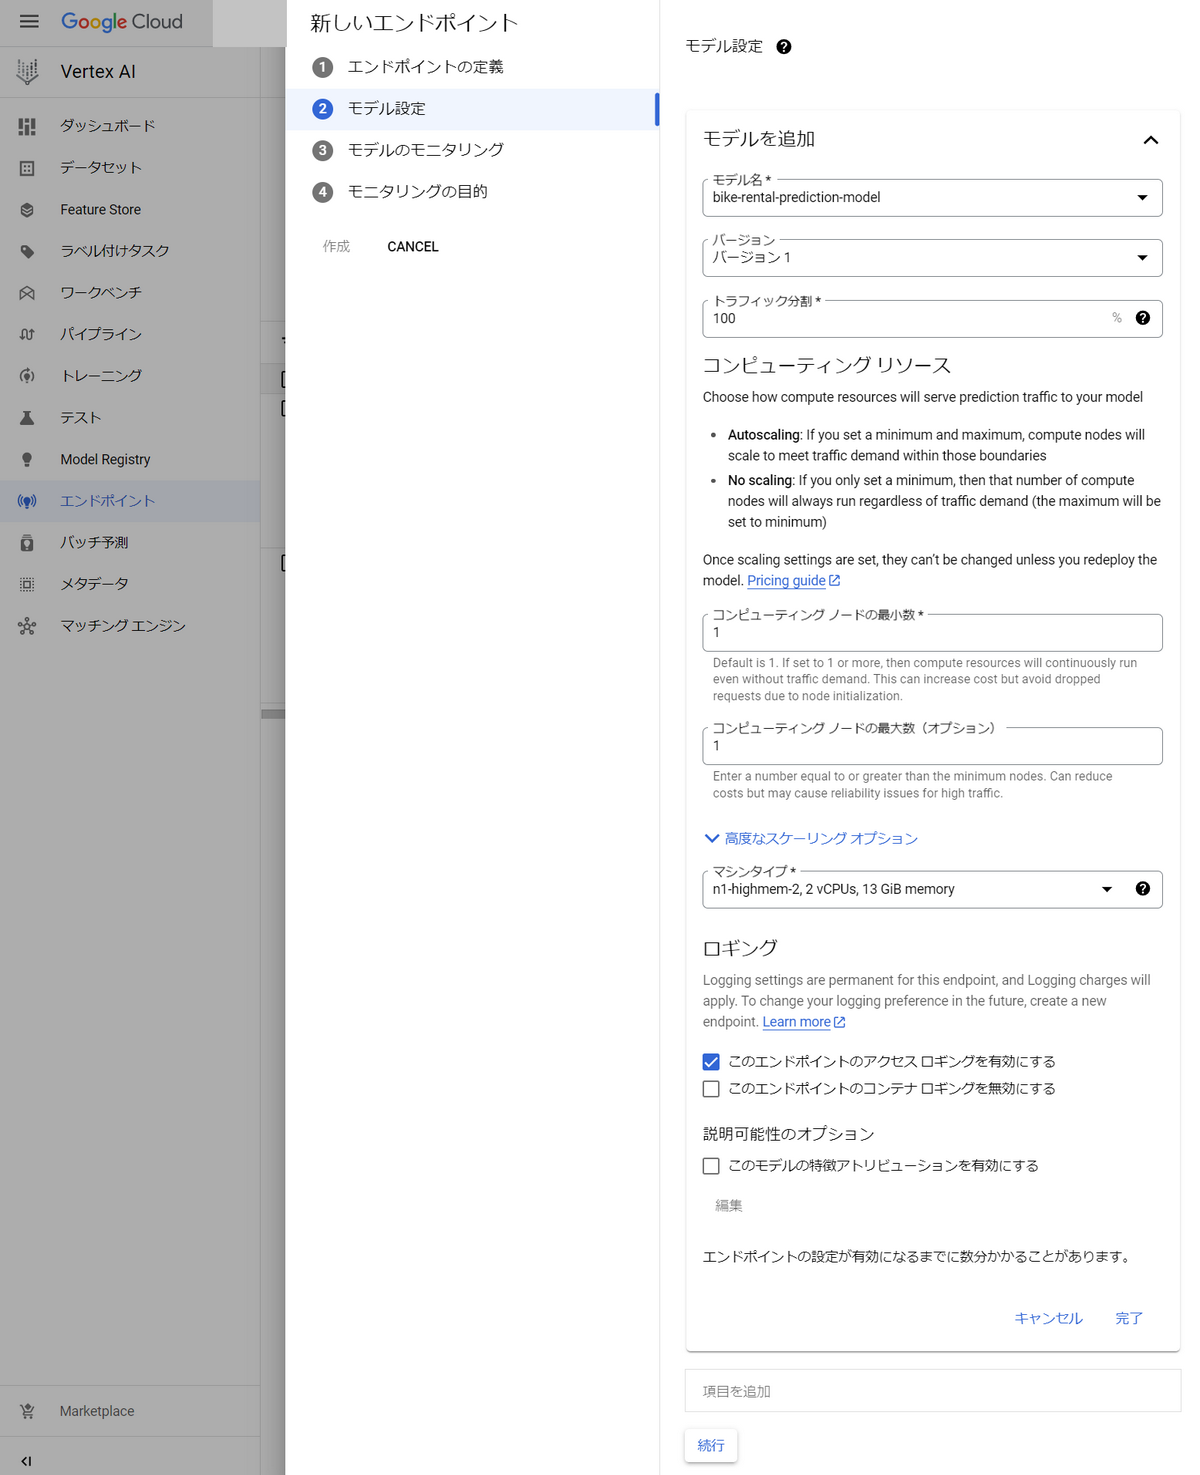Click the データセット sidebar icon
Viewport: 1200px width, 1475px height.
27,168
